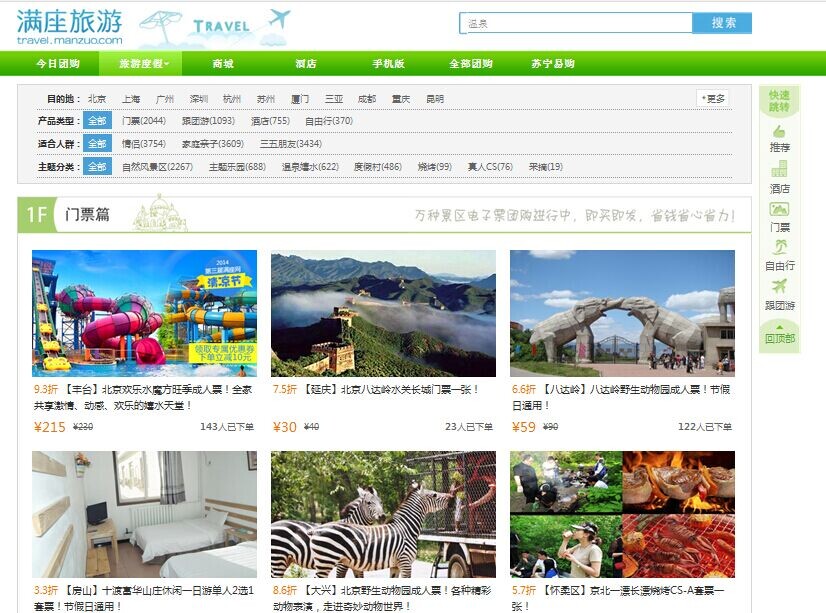Screen dimensions: 826x613
Task: Select 全部 in the 主题分类 filter row
Action: coord(97,167)
